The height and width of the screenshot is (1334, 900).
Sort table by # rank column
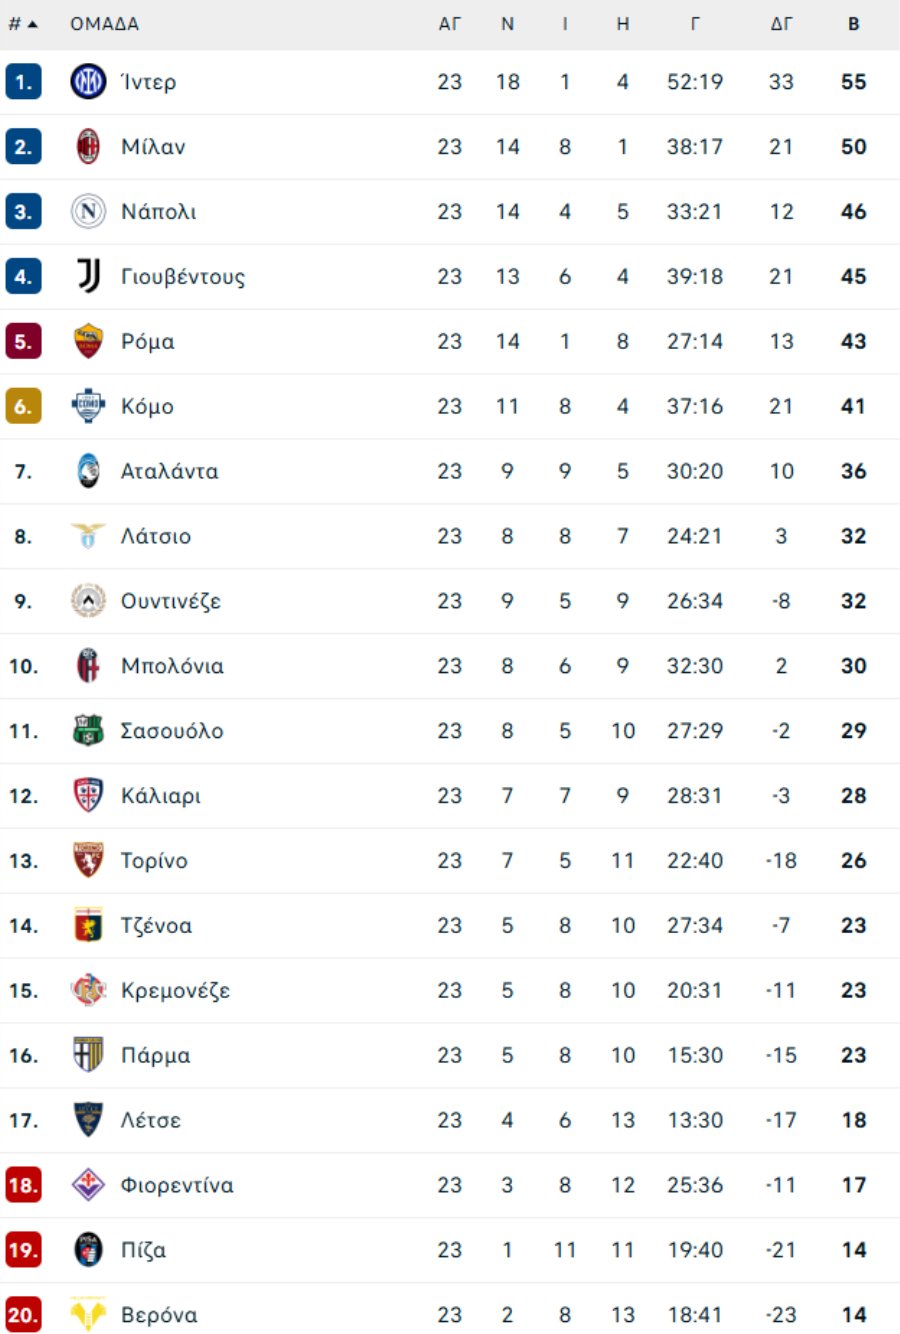coord(22,24)
